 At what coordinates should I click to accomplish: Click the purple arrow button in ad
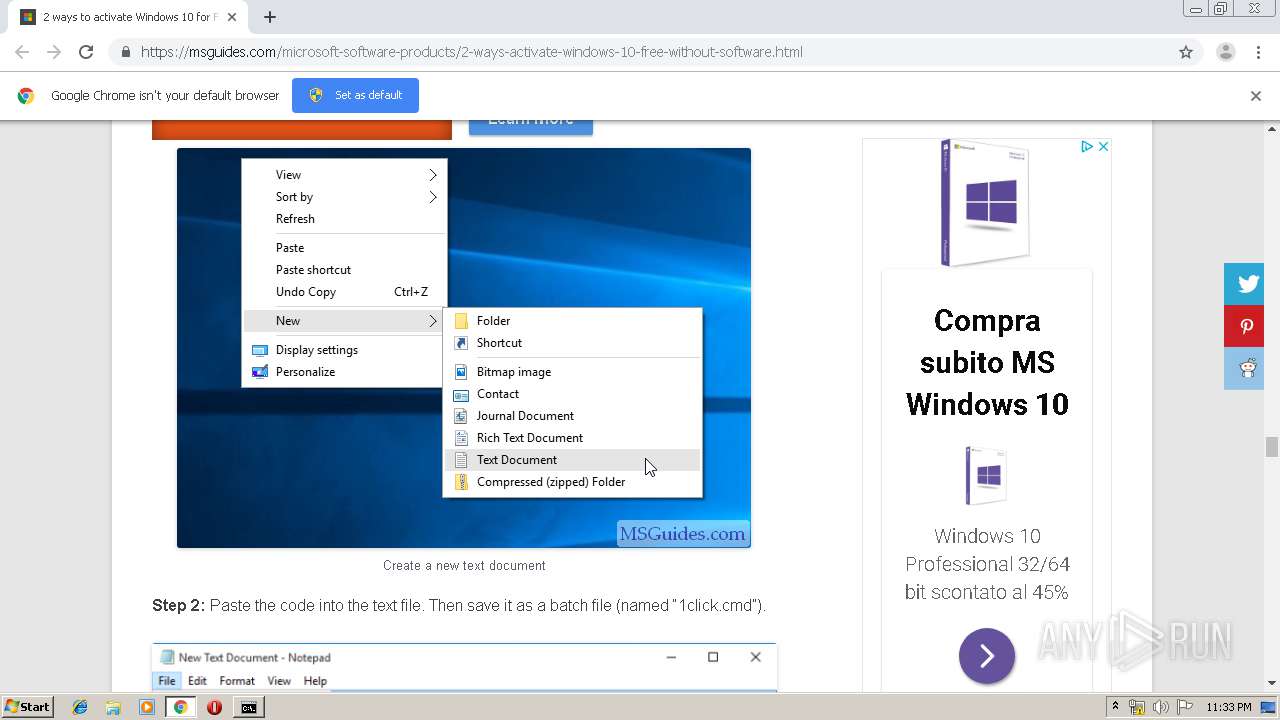point(987,656)
